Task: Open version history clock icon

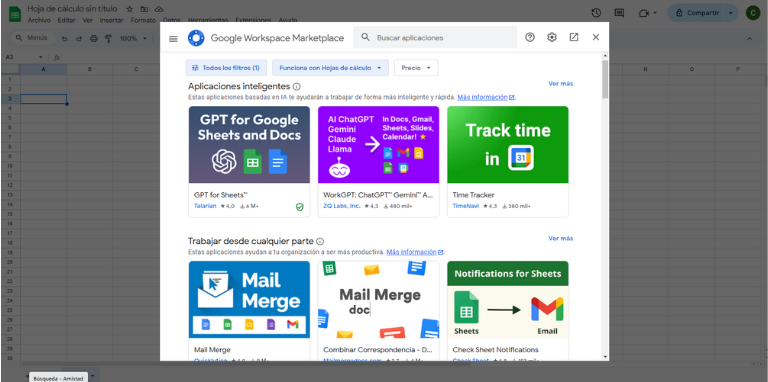Action: click(x=596, y=13)
